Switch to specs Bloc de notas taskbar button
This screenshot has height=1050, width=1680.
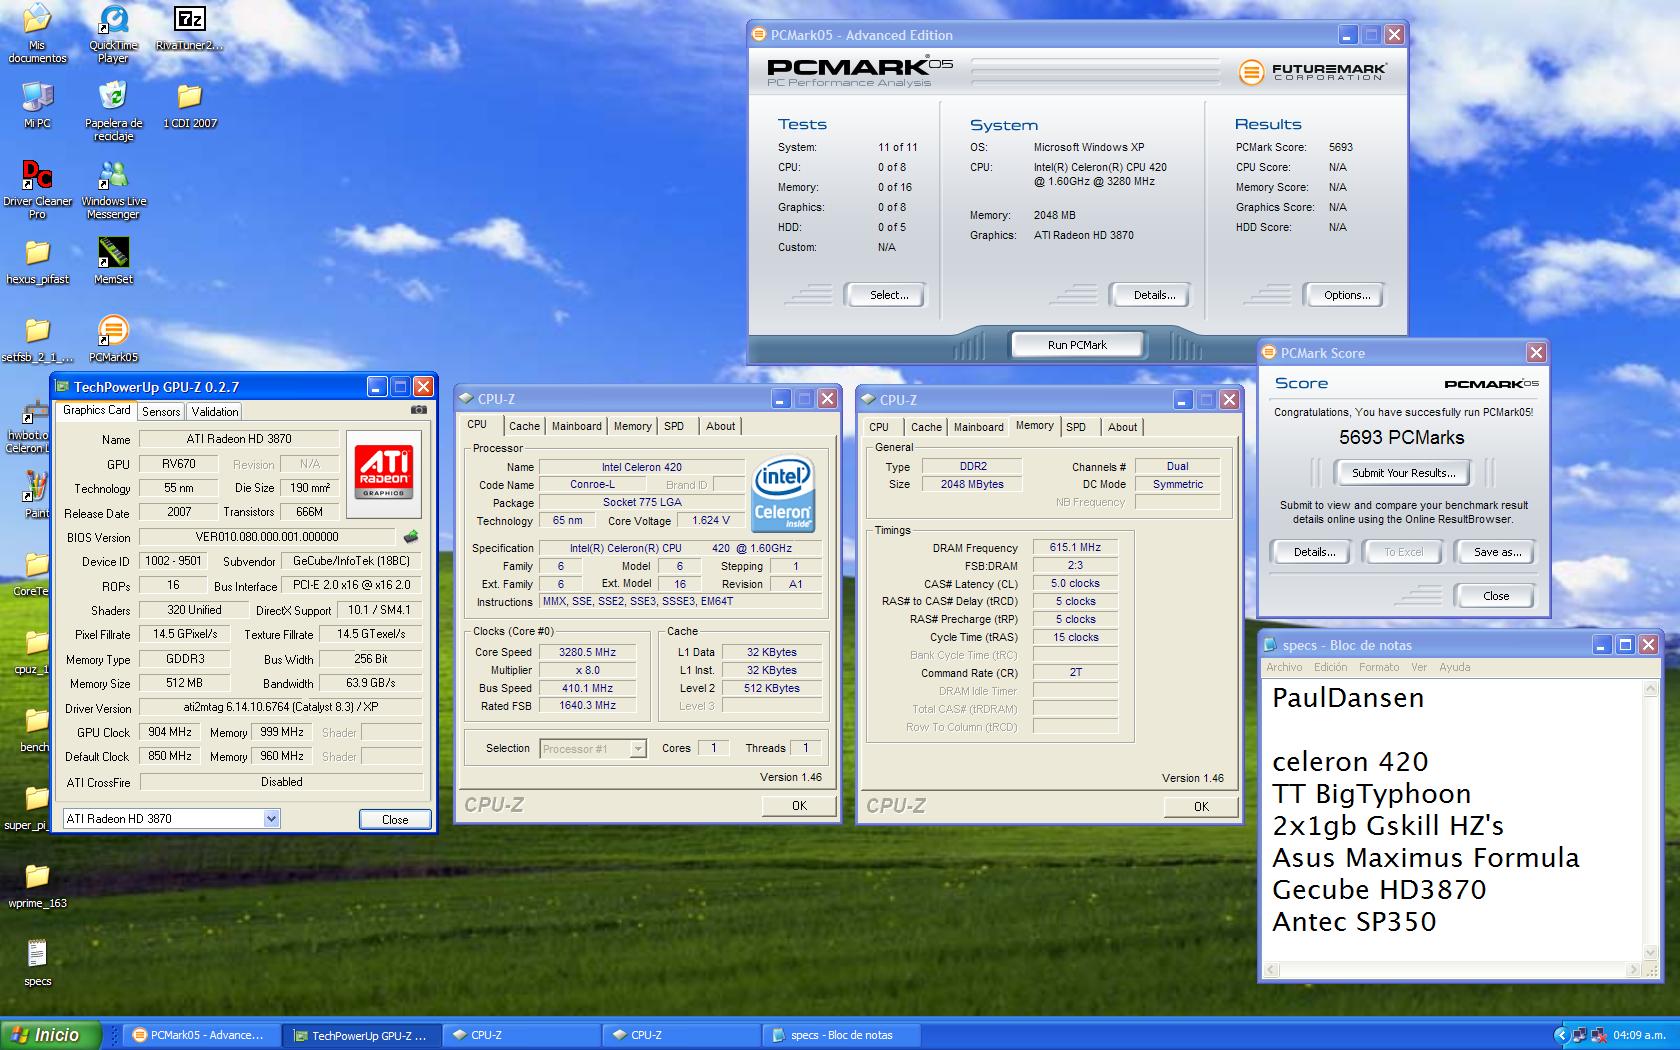tap(841, 1035)
